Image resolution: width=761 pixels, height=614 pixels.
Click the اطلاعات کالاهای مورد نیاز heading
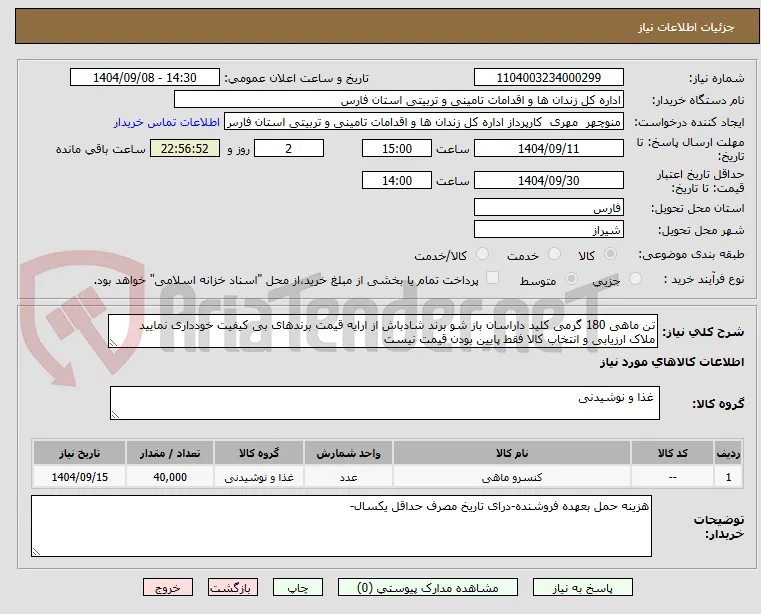[672, 362]
